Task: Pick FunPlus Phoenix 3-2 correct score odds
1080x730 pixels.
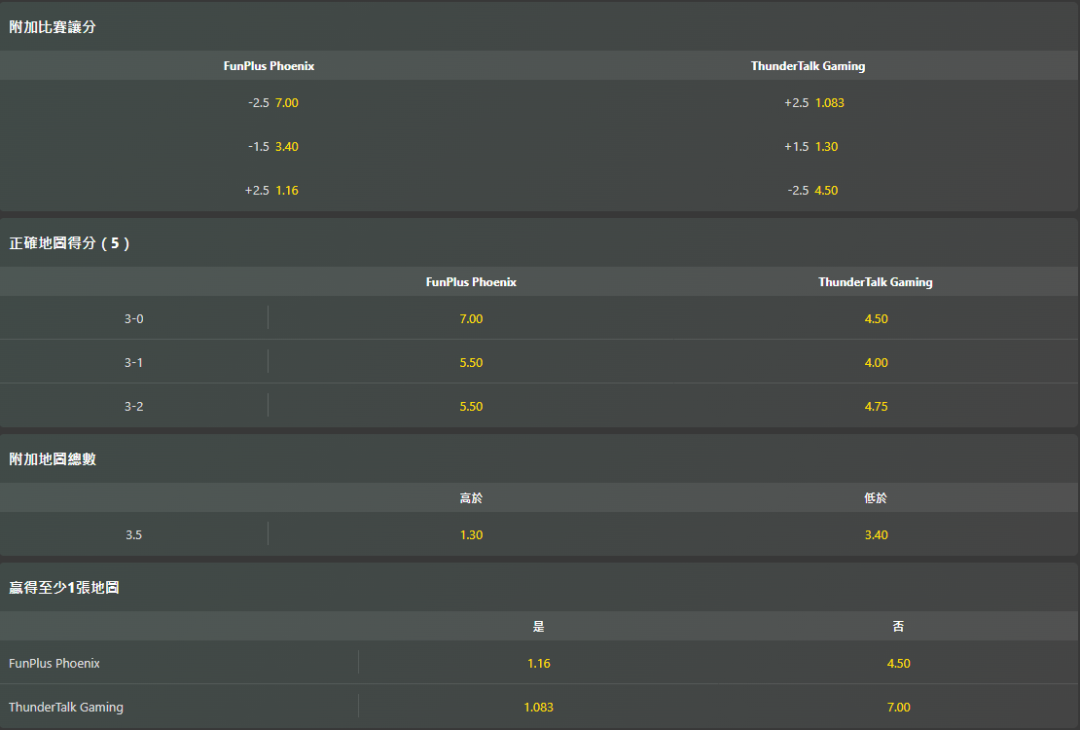Action: 471,407
